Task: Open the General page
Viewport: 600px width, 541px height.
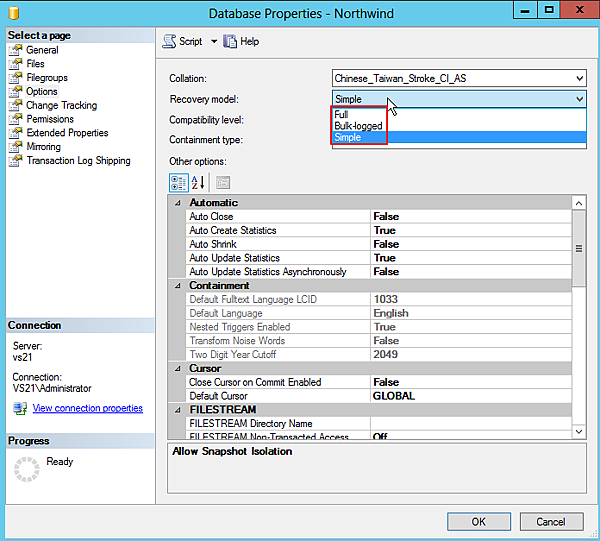Action: (x=42, y=50)
